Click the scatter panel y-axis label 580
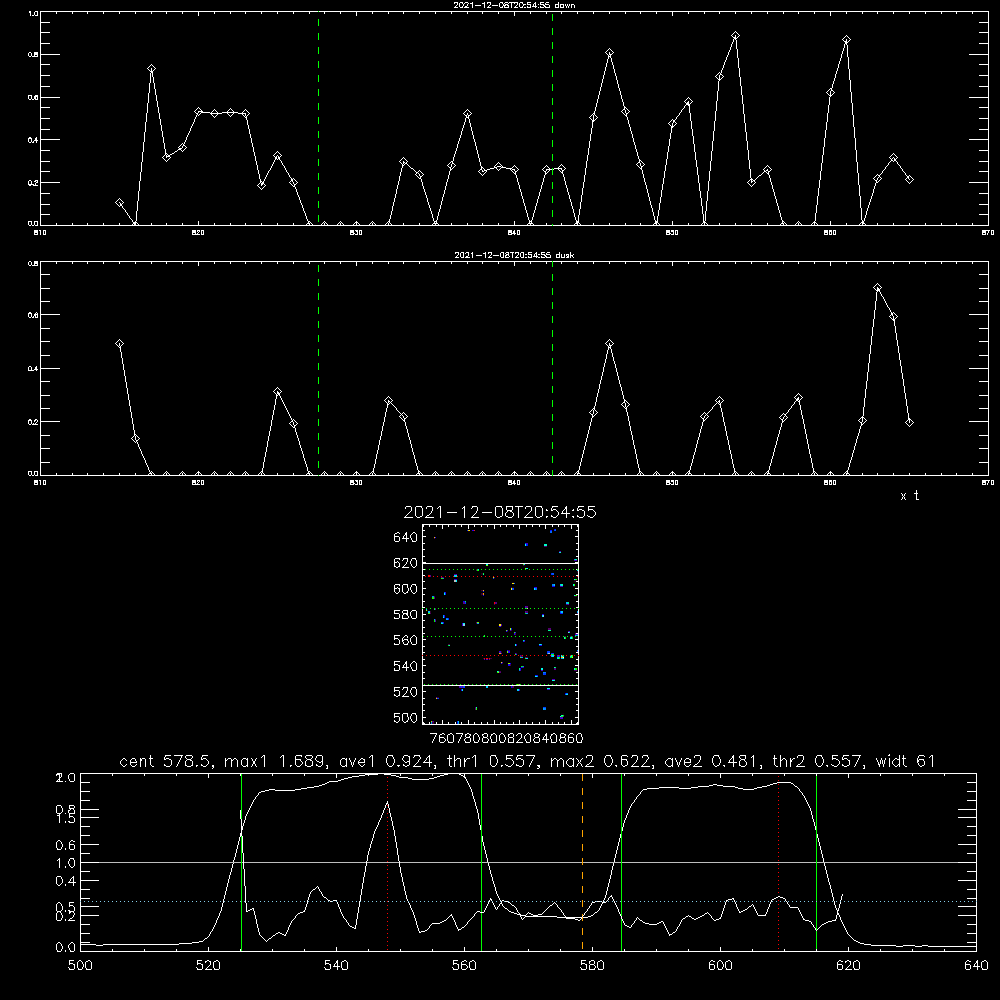 click(x=406, y=615)
